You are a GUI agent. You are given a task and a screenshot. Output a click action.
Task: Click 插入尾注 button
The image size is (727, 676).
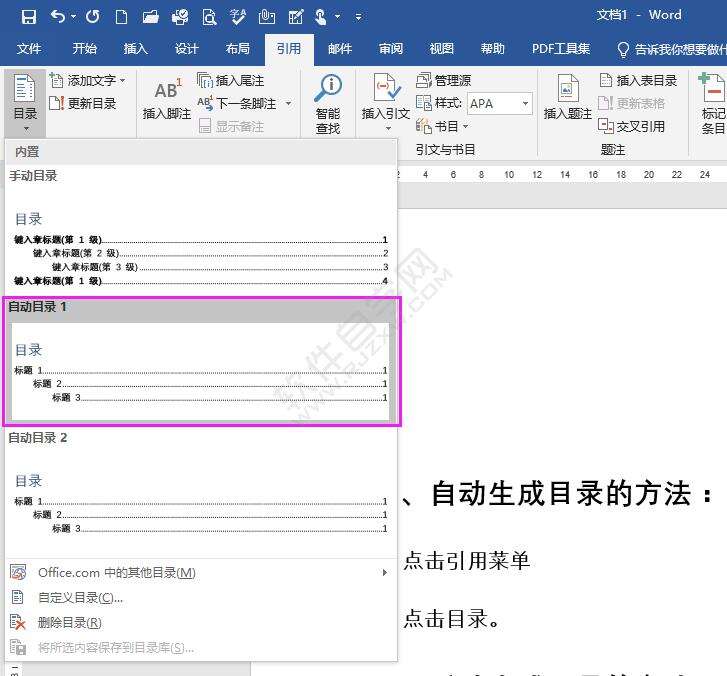(x=230, y=81)
